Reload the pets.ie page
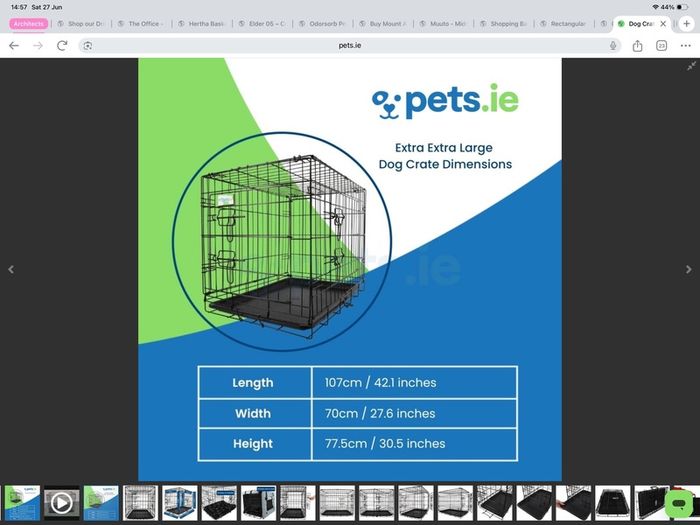 62,46
